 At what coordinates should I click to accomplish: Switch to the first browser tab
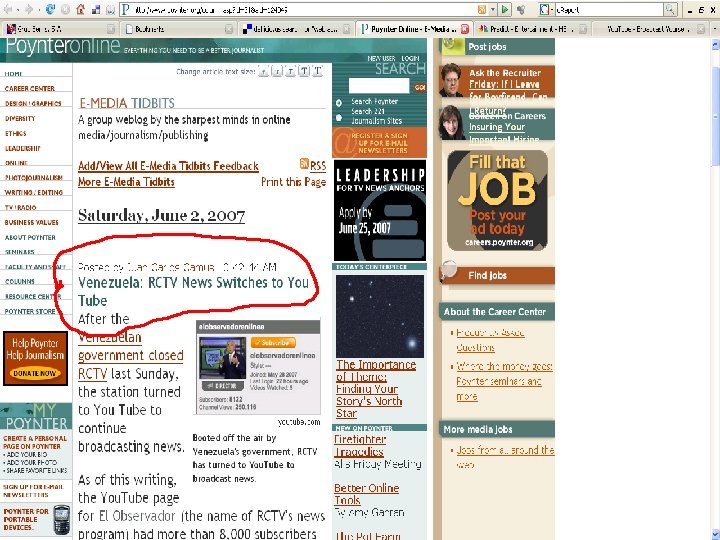pyautogui.click(x=60, y=29)
